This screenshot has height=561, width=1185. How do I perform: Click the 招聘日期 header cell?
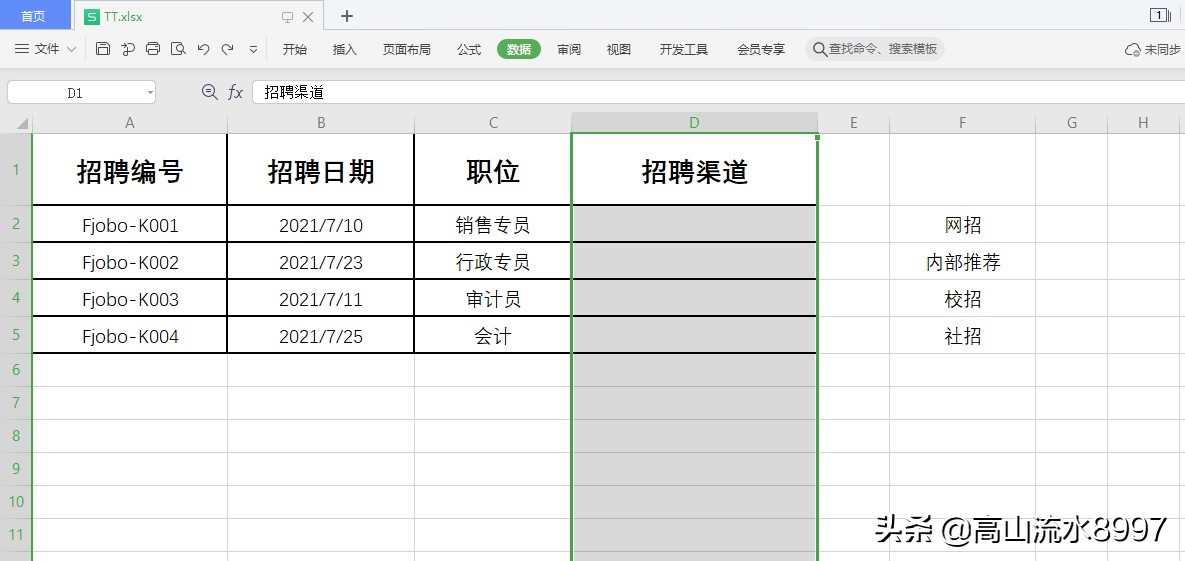pyautogui.click(x=320, y=169)
